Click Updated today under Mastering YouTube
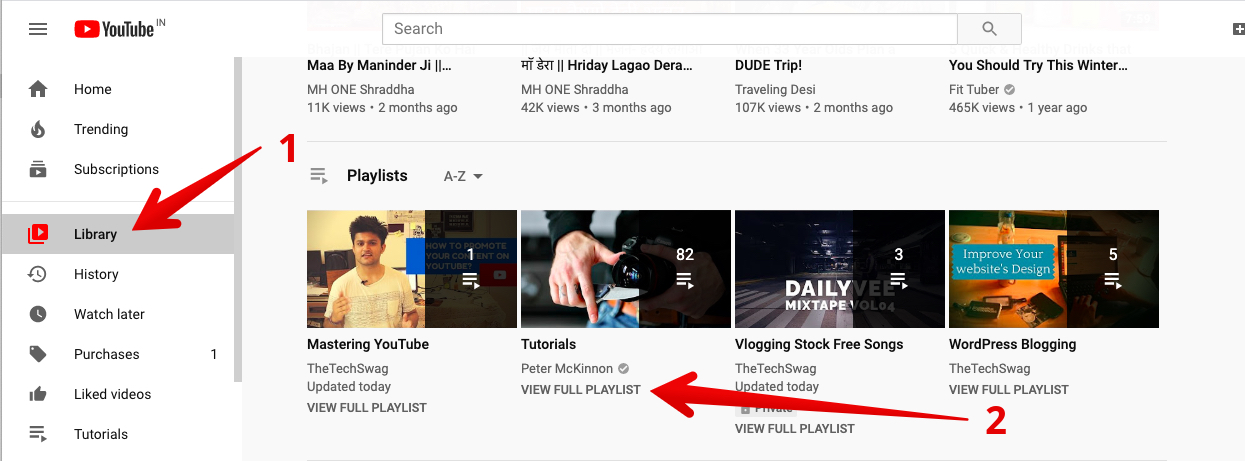The width and height of the screenshot is (1245, 461). (349, 387)
